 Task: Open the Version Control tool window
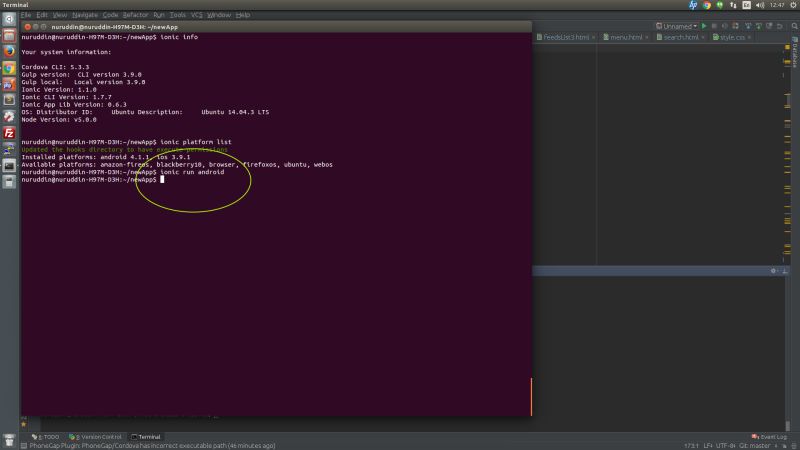click(95, 437)
